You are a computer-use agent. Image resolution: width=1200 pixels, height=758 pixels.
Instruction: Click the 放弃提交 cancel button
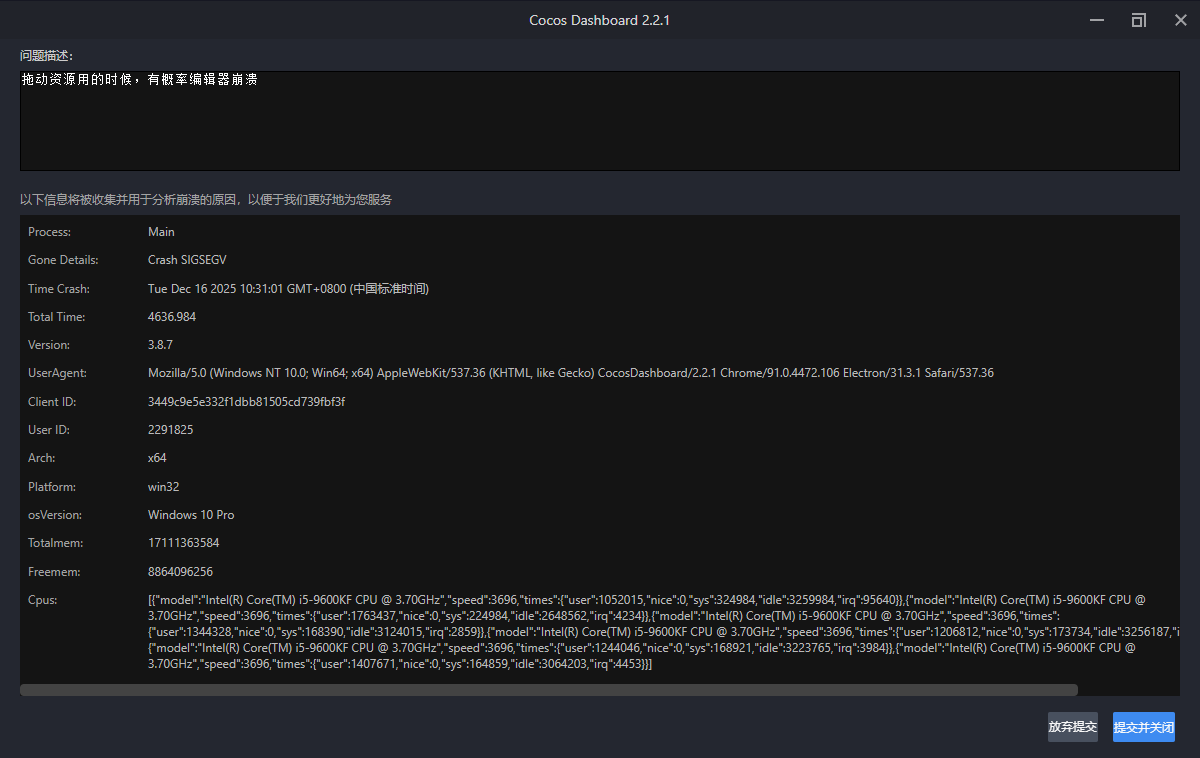point(1072,727)
